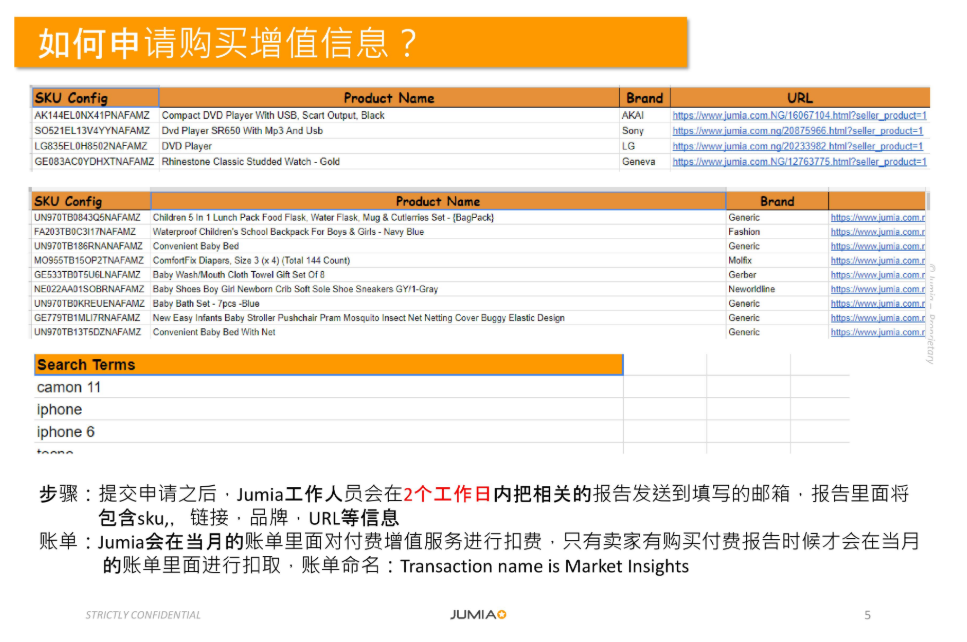The image size is (967, 642).
Task: Select the SKU Config header in the second table
Action: pos(91,201)
